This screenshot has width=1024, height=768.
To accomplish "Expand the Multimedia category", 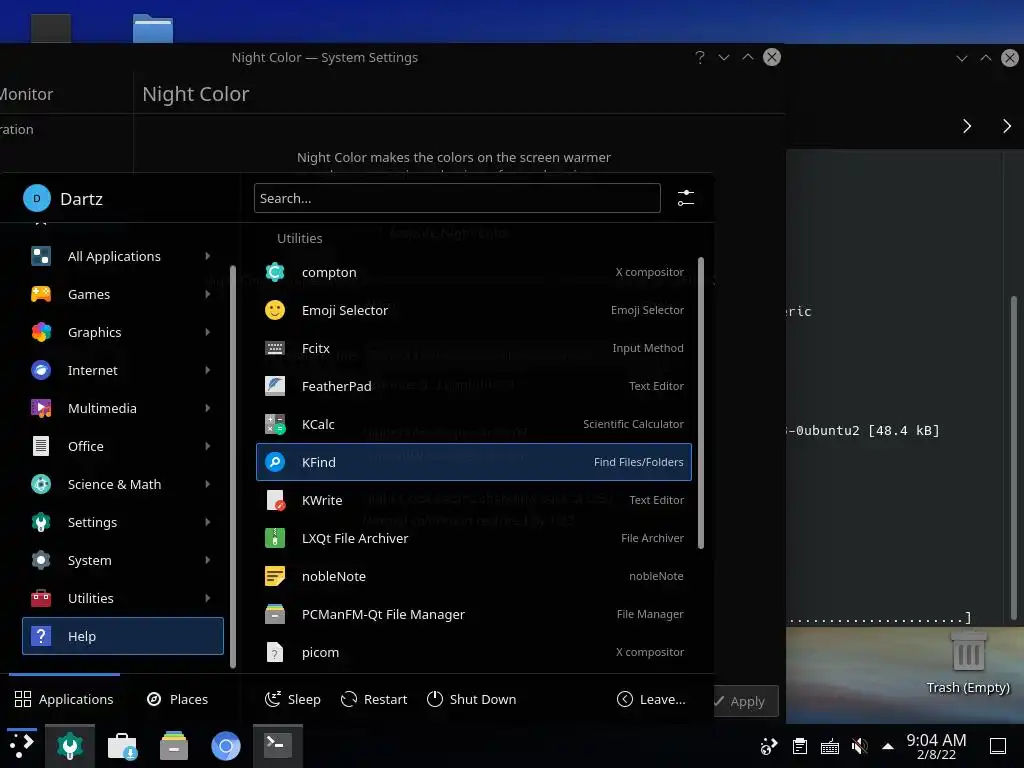I will coord(123,408).
